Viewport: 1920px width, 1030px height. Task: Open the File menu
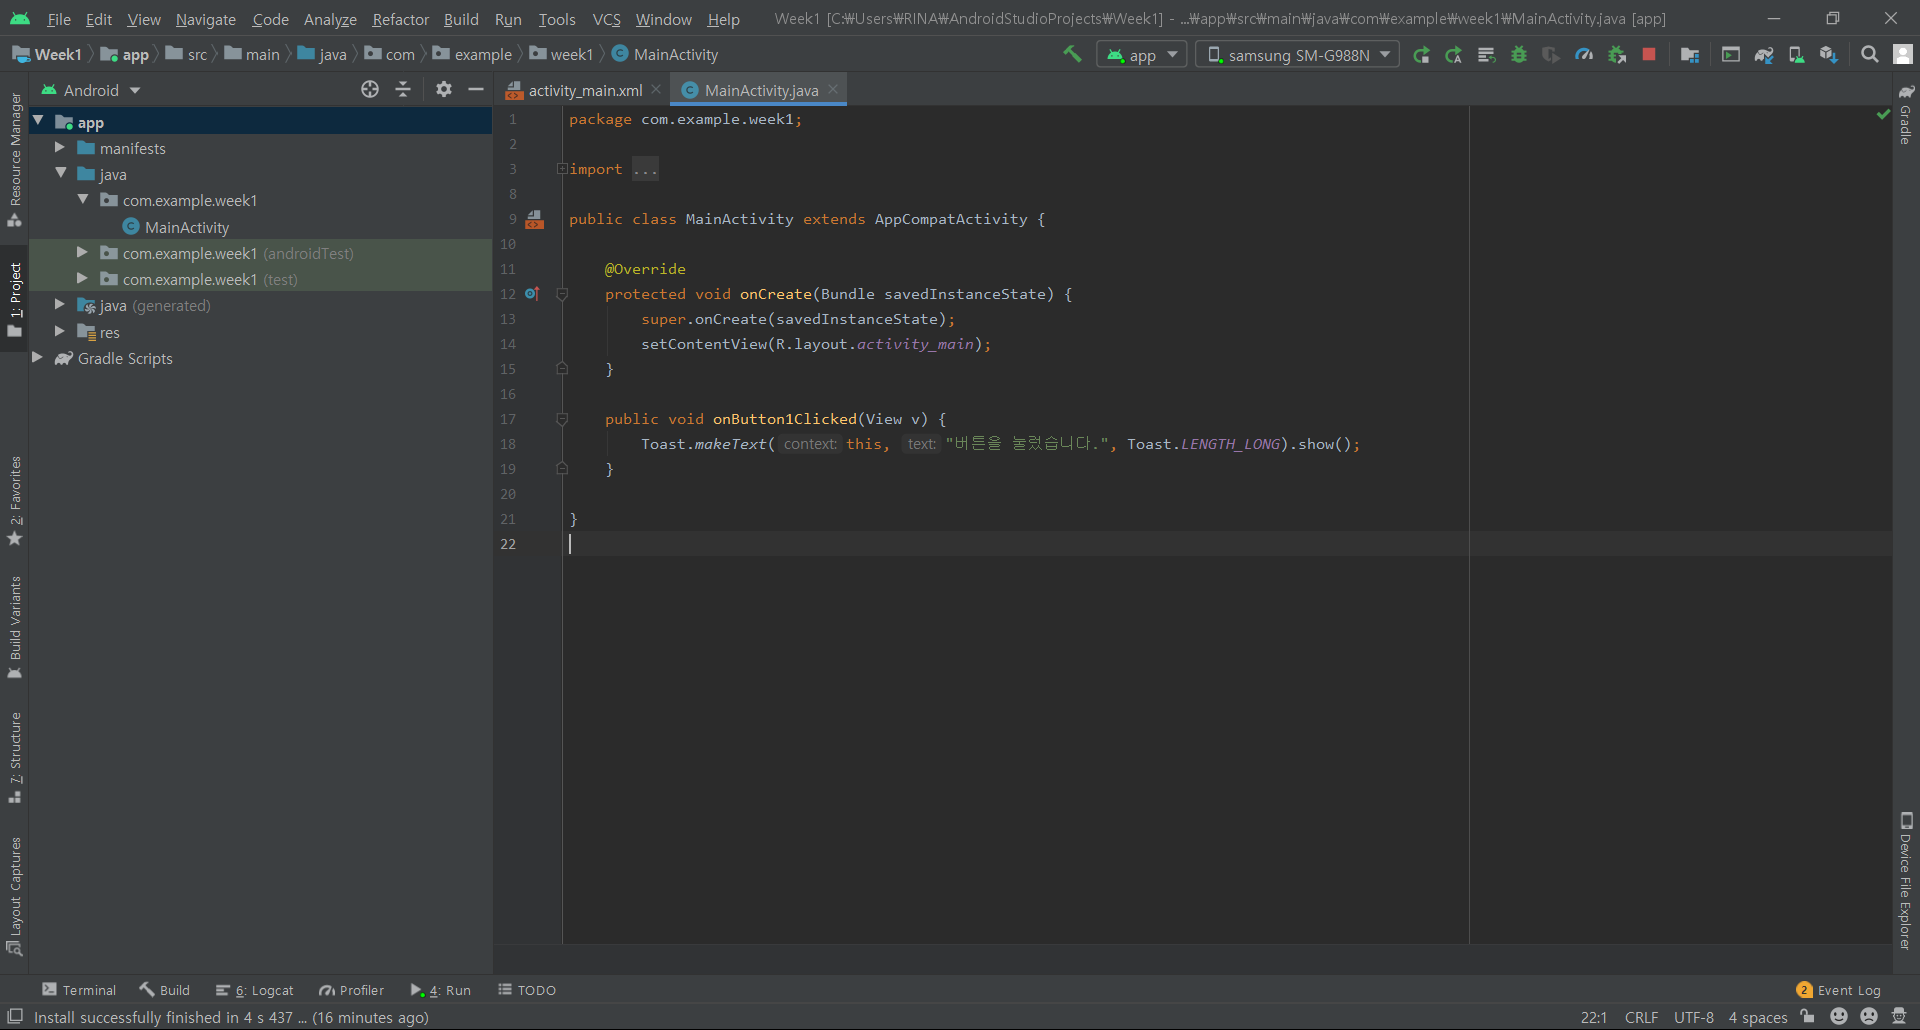[x=59, y=19]
